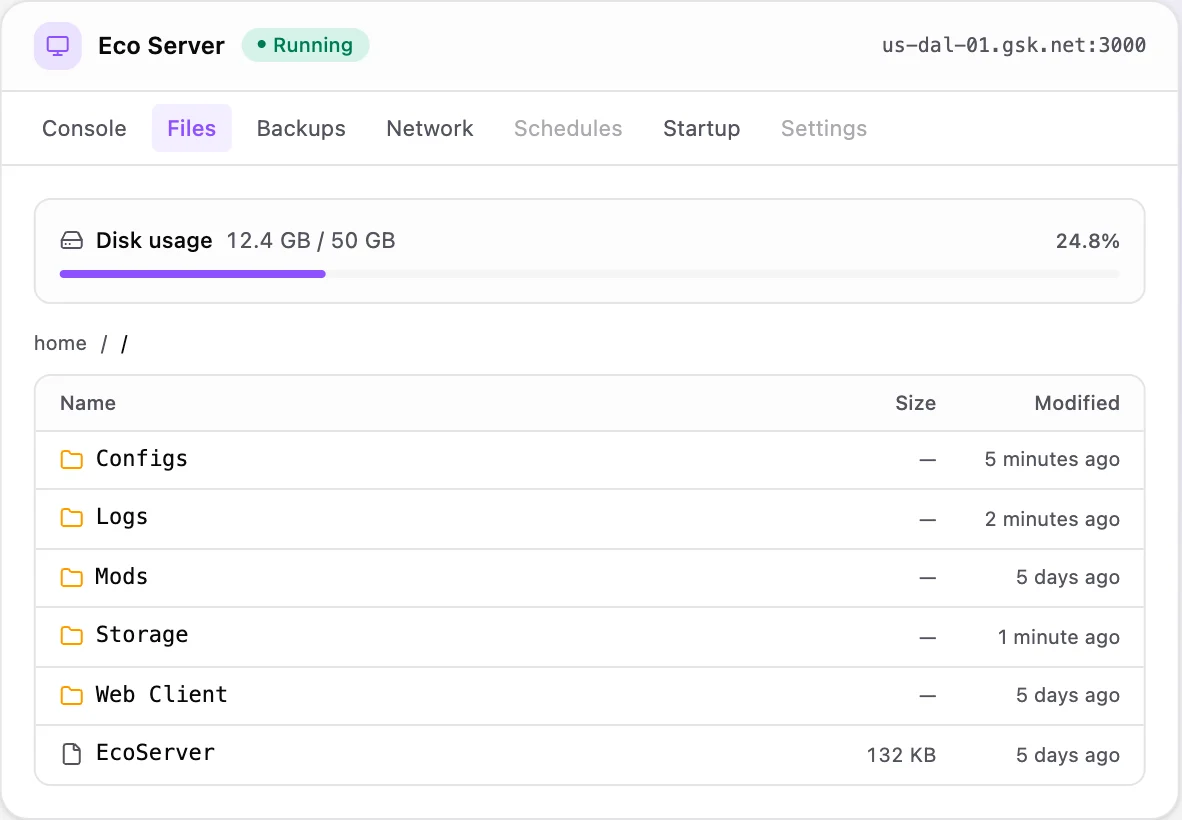1182x820 pixels.
Task: Open the Schedules tab
Action: pos(568,128)
